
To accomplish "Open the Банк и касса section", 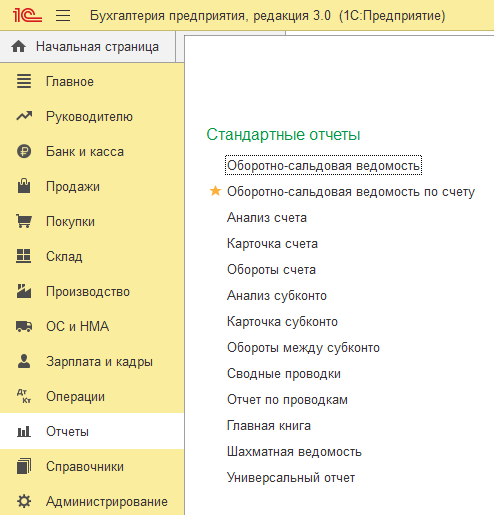I will pos(92,151).
